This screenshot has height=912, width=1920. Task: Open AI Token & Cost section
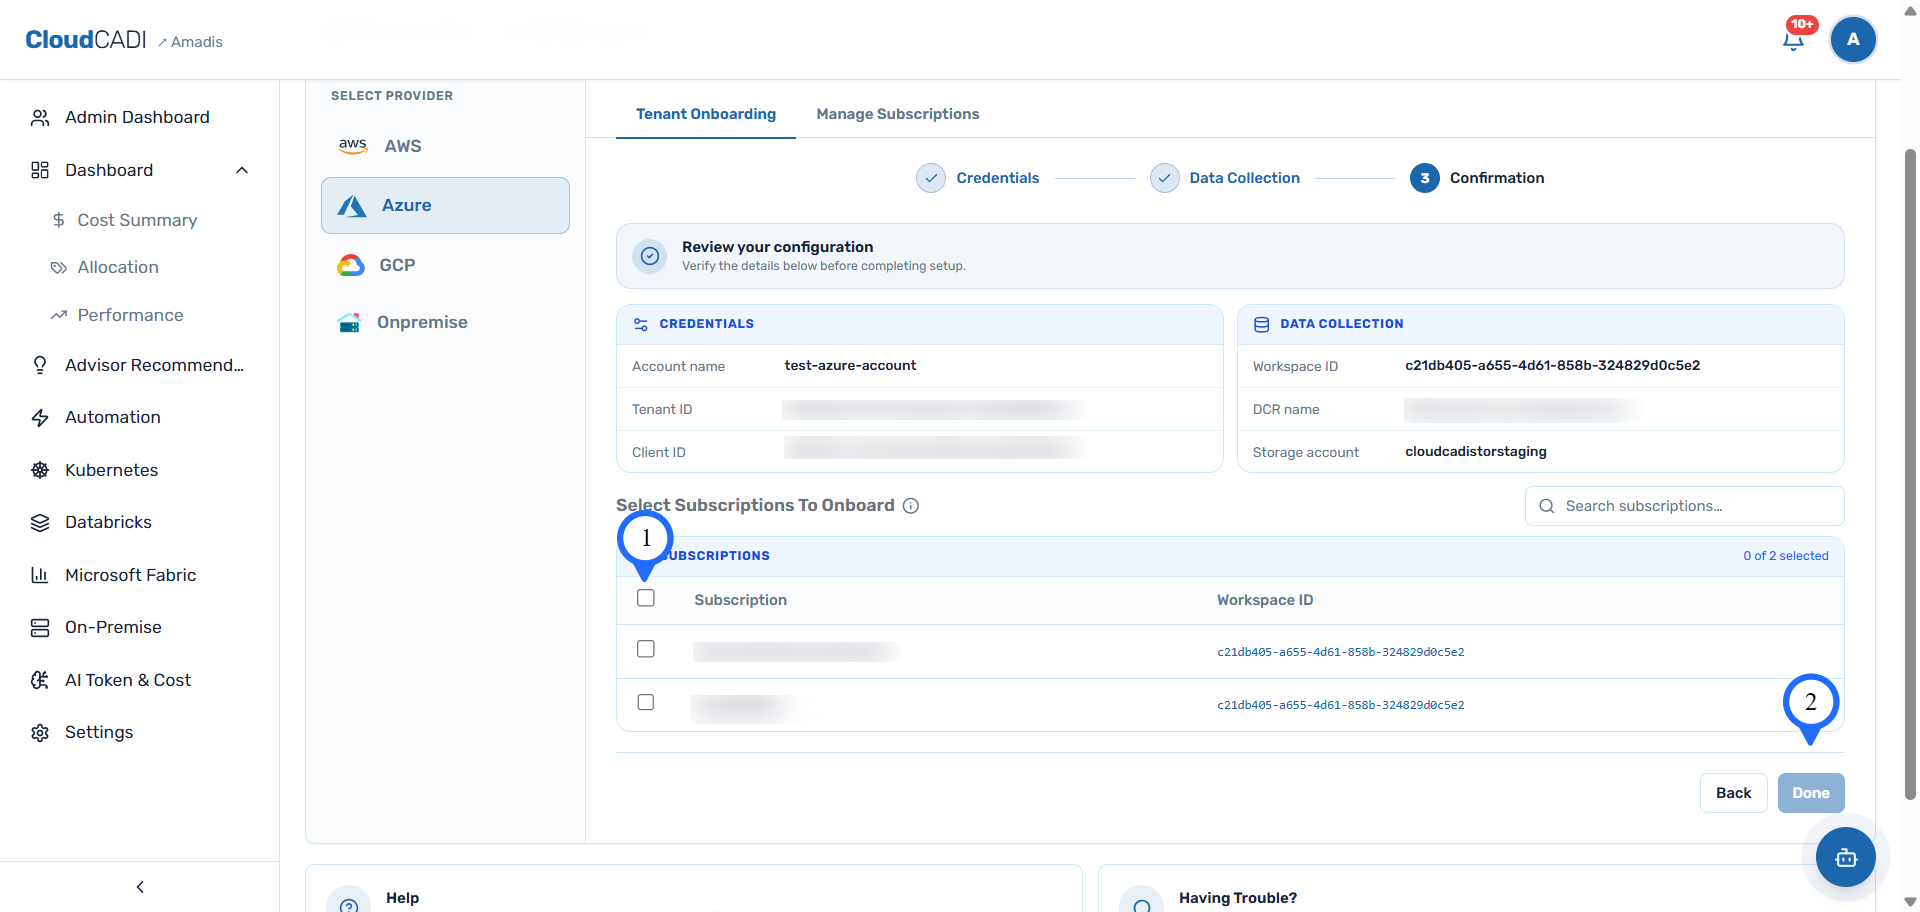(128, 680)
